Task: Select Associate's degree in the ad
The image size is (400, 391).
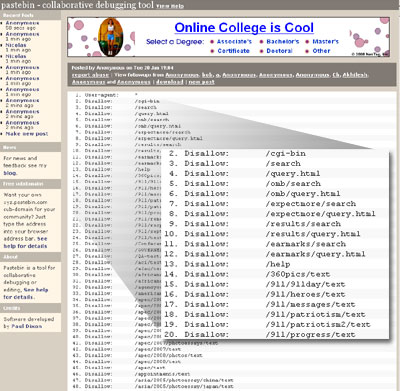Action: pos(234,42)
